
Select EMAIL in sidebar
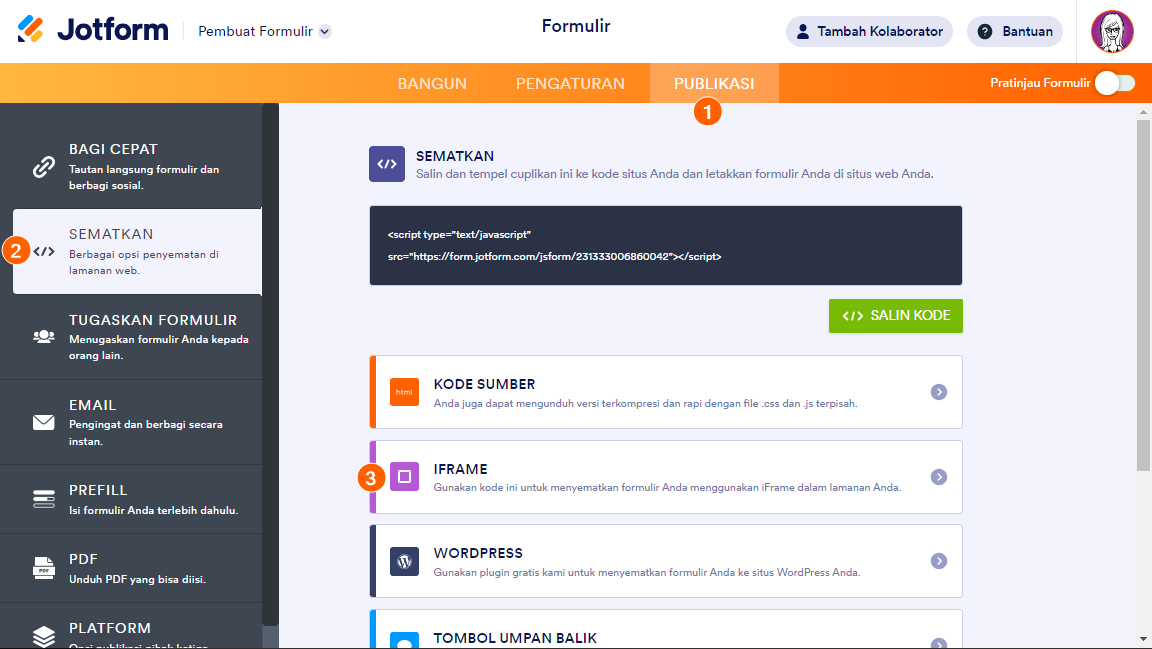(x=131, y=422)
